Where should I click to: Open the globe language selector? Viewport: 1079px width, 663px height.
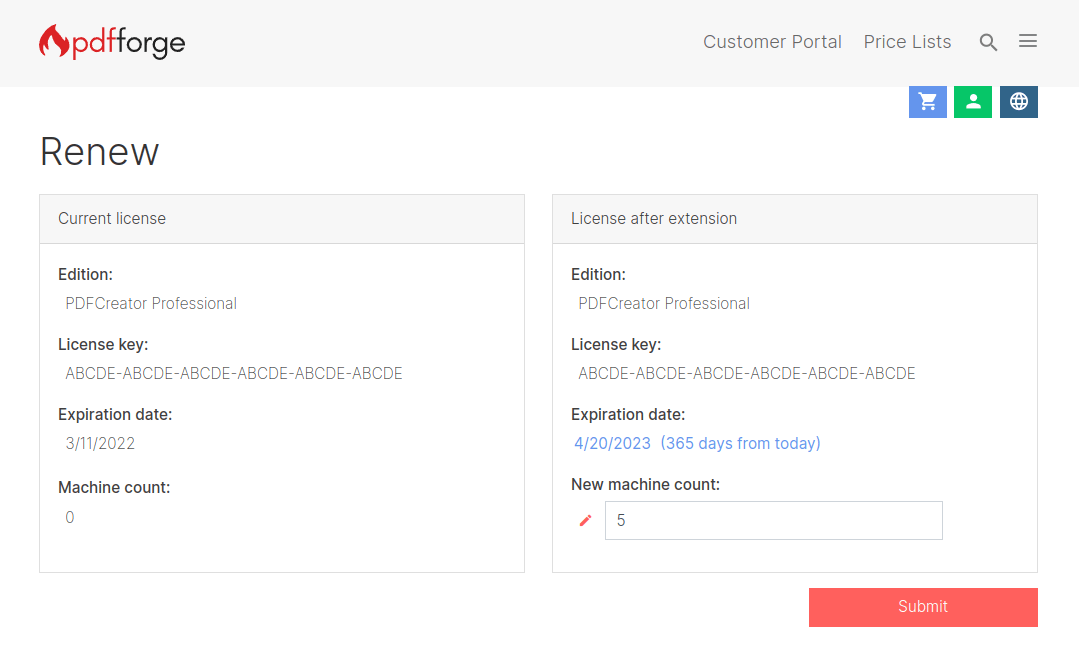(1018, 102)
